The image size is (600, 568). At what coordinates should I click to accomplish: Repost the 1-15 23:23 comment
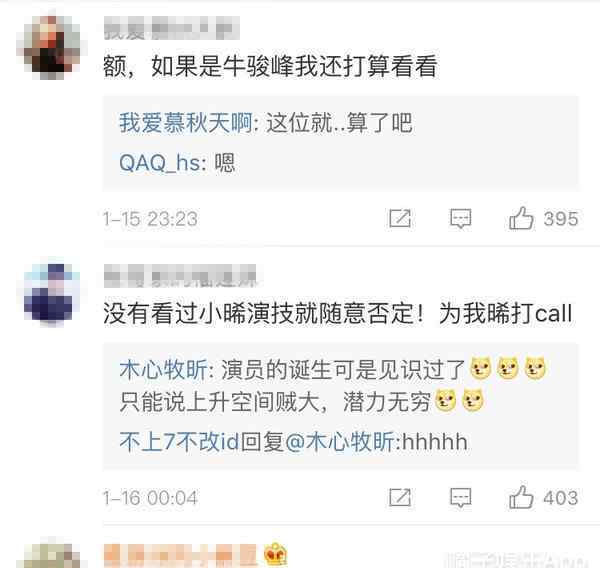[400, 219]
